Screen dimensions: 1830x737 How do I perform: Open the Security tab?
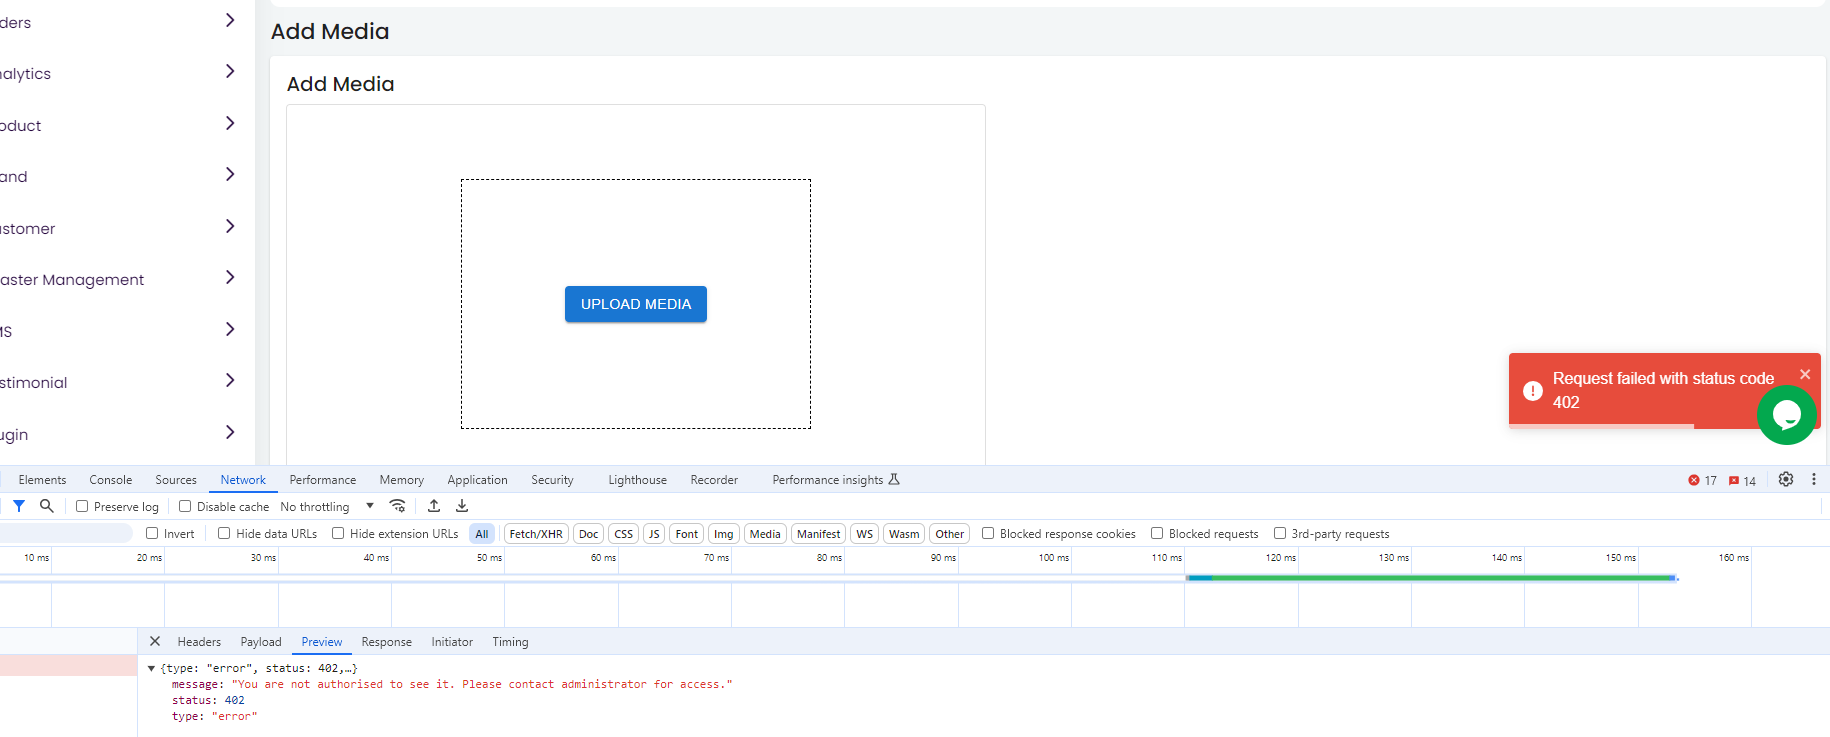[x=552, y=480]
